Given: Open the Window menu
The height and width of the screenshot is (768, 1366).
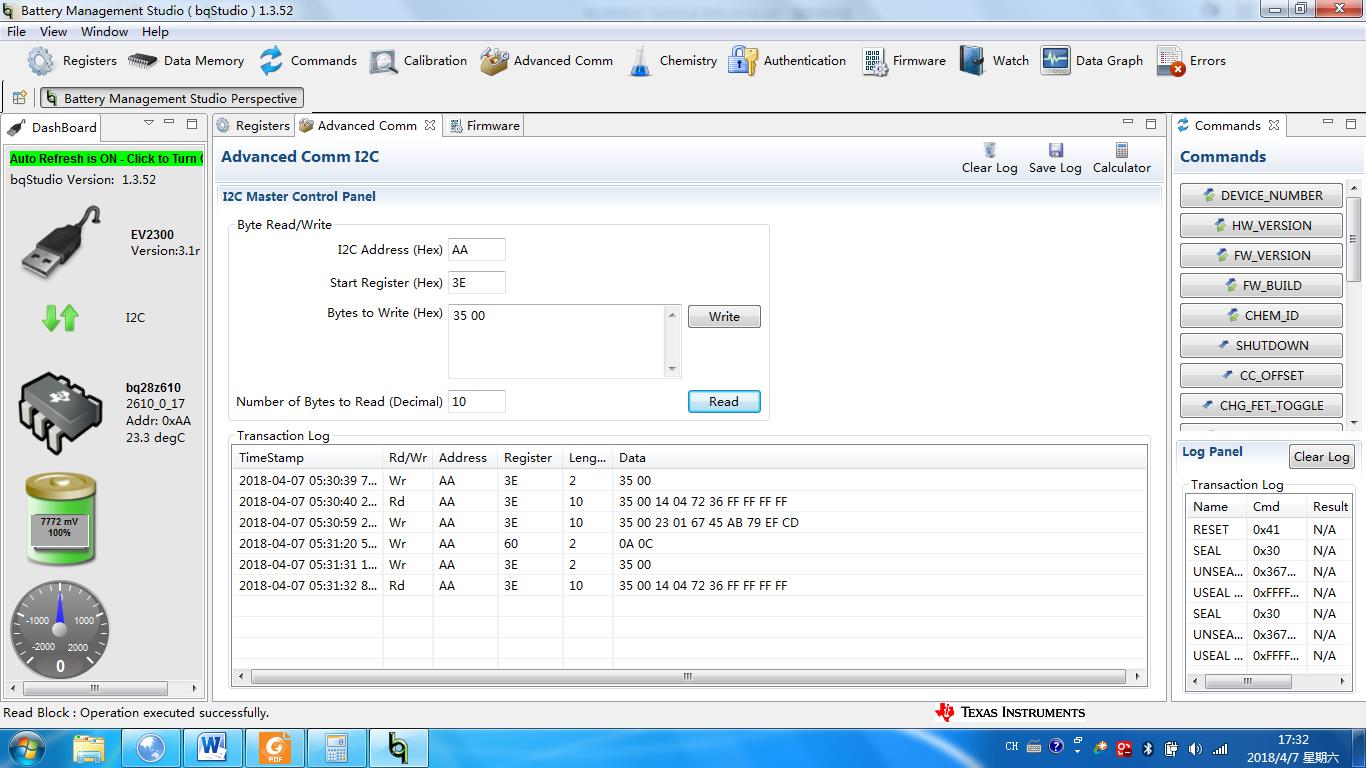Looking at the screenshot, I should (x=104, y=31).
